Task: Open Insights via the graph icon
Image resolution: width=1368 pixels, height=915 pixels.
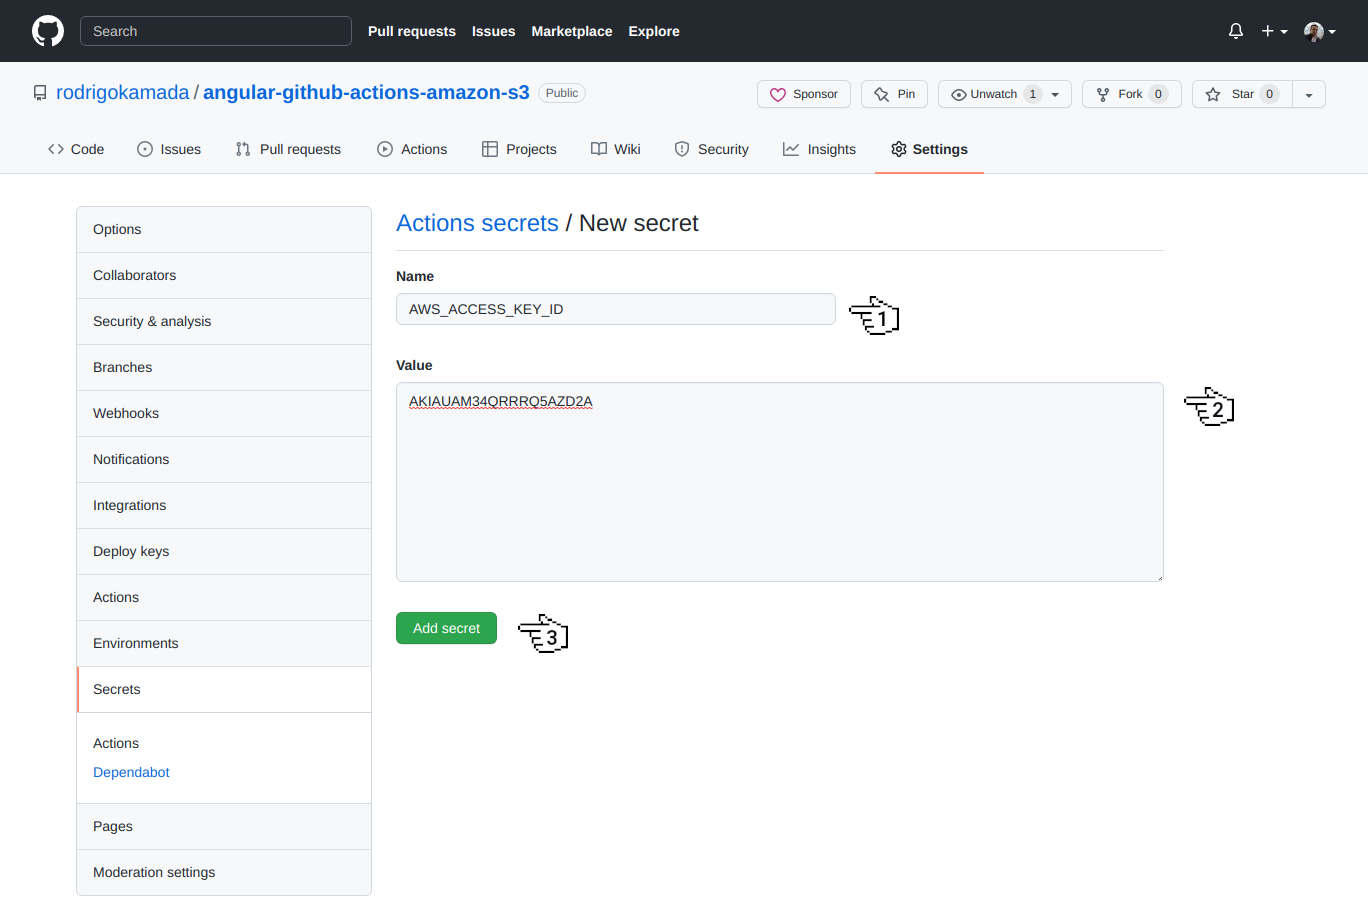Action: (x=819, y=148)
